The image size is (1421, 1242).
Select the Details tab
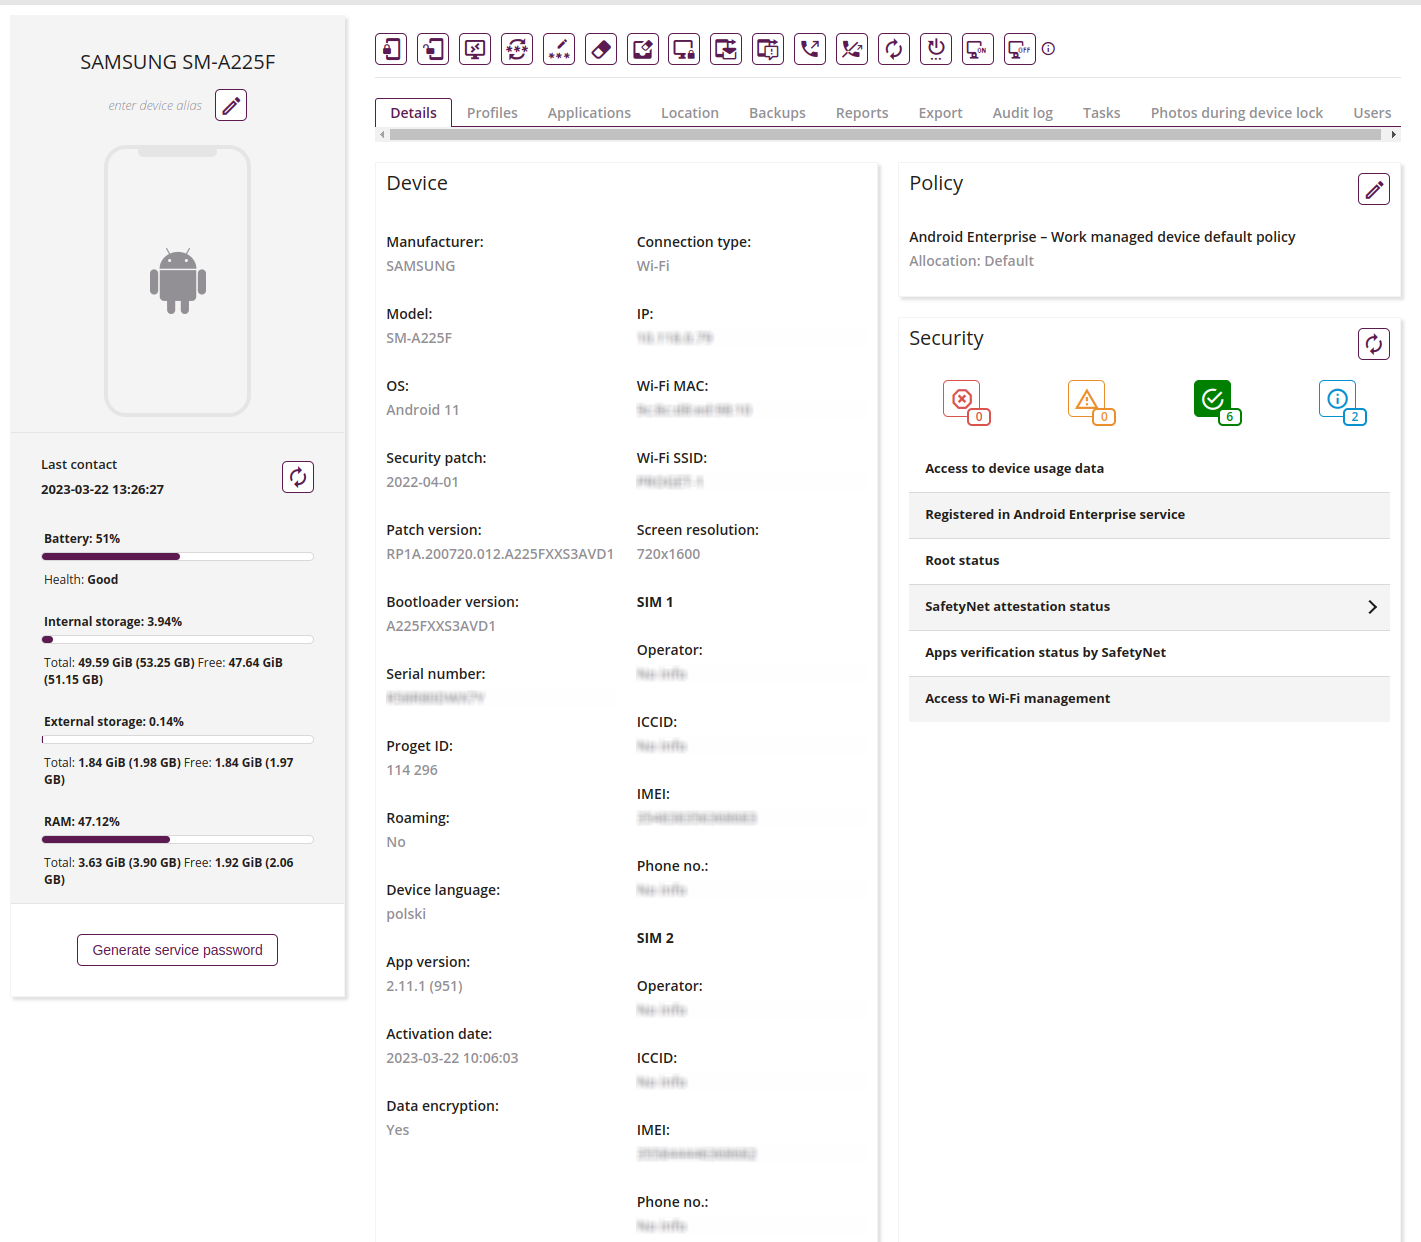[x=413, y=113]
